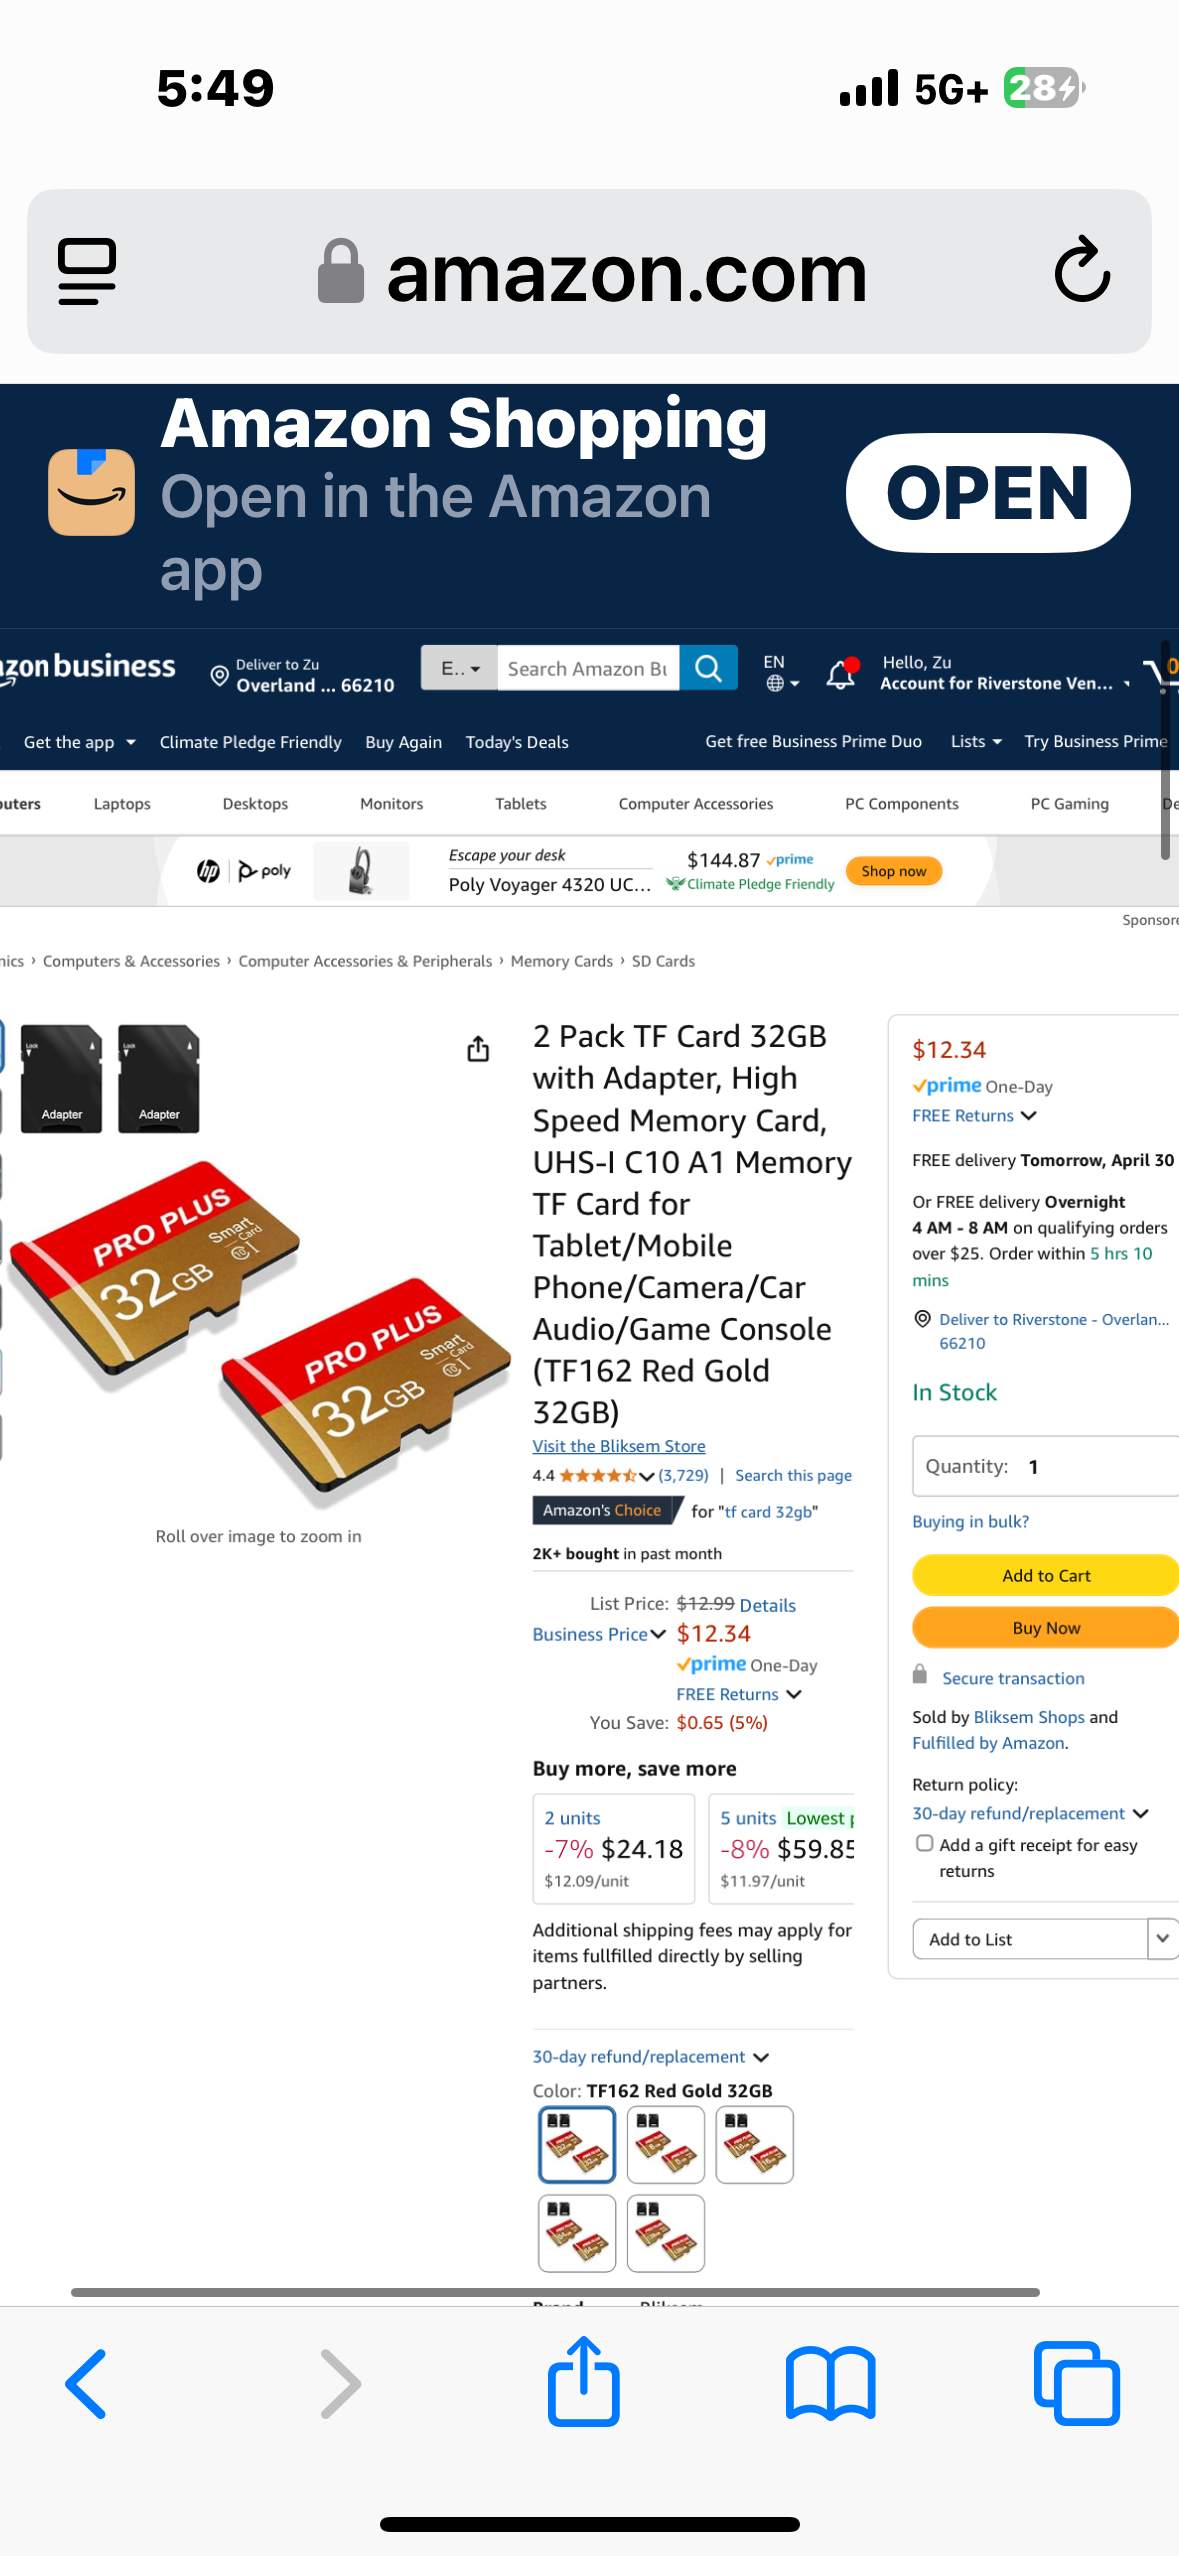The height and width of the screenshot is (2556, 1179).
Task: Select the 5 units bulk option
Action: pos(782,1847)
